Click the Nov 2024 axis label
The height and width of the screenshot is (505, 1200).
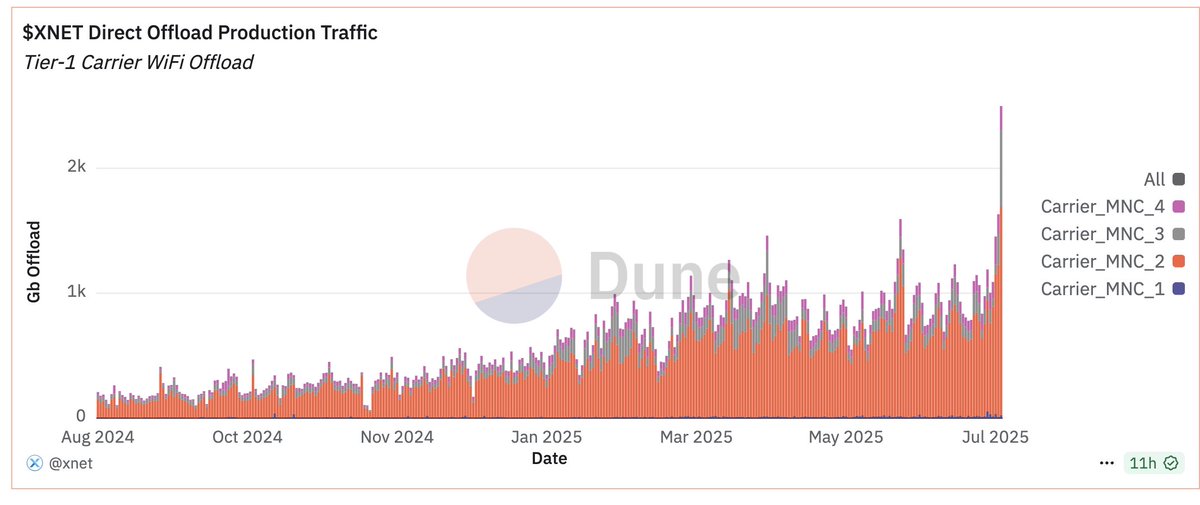tap(397, 437)
